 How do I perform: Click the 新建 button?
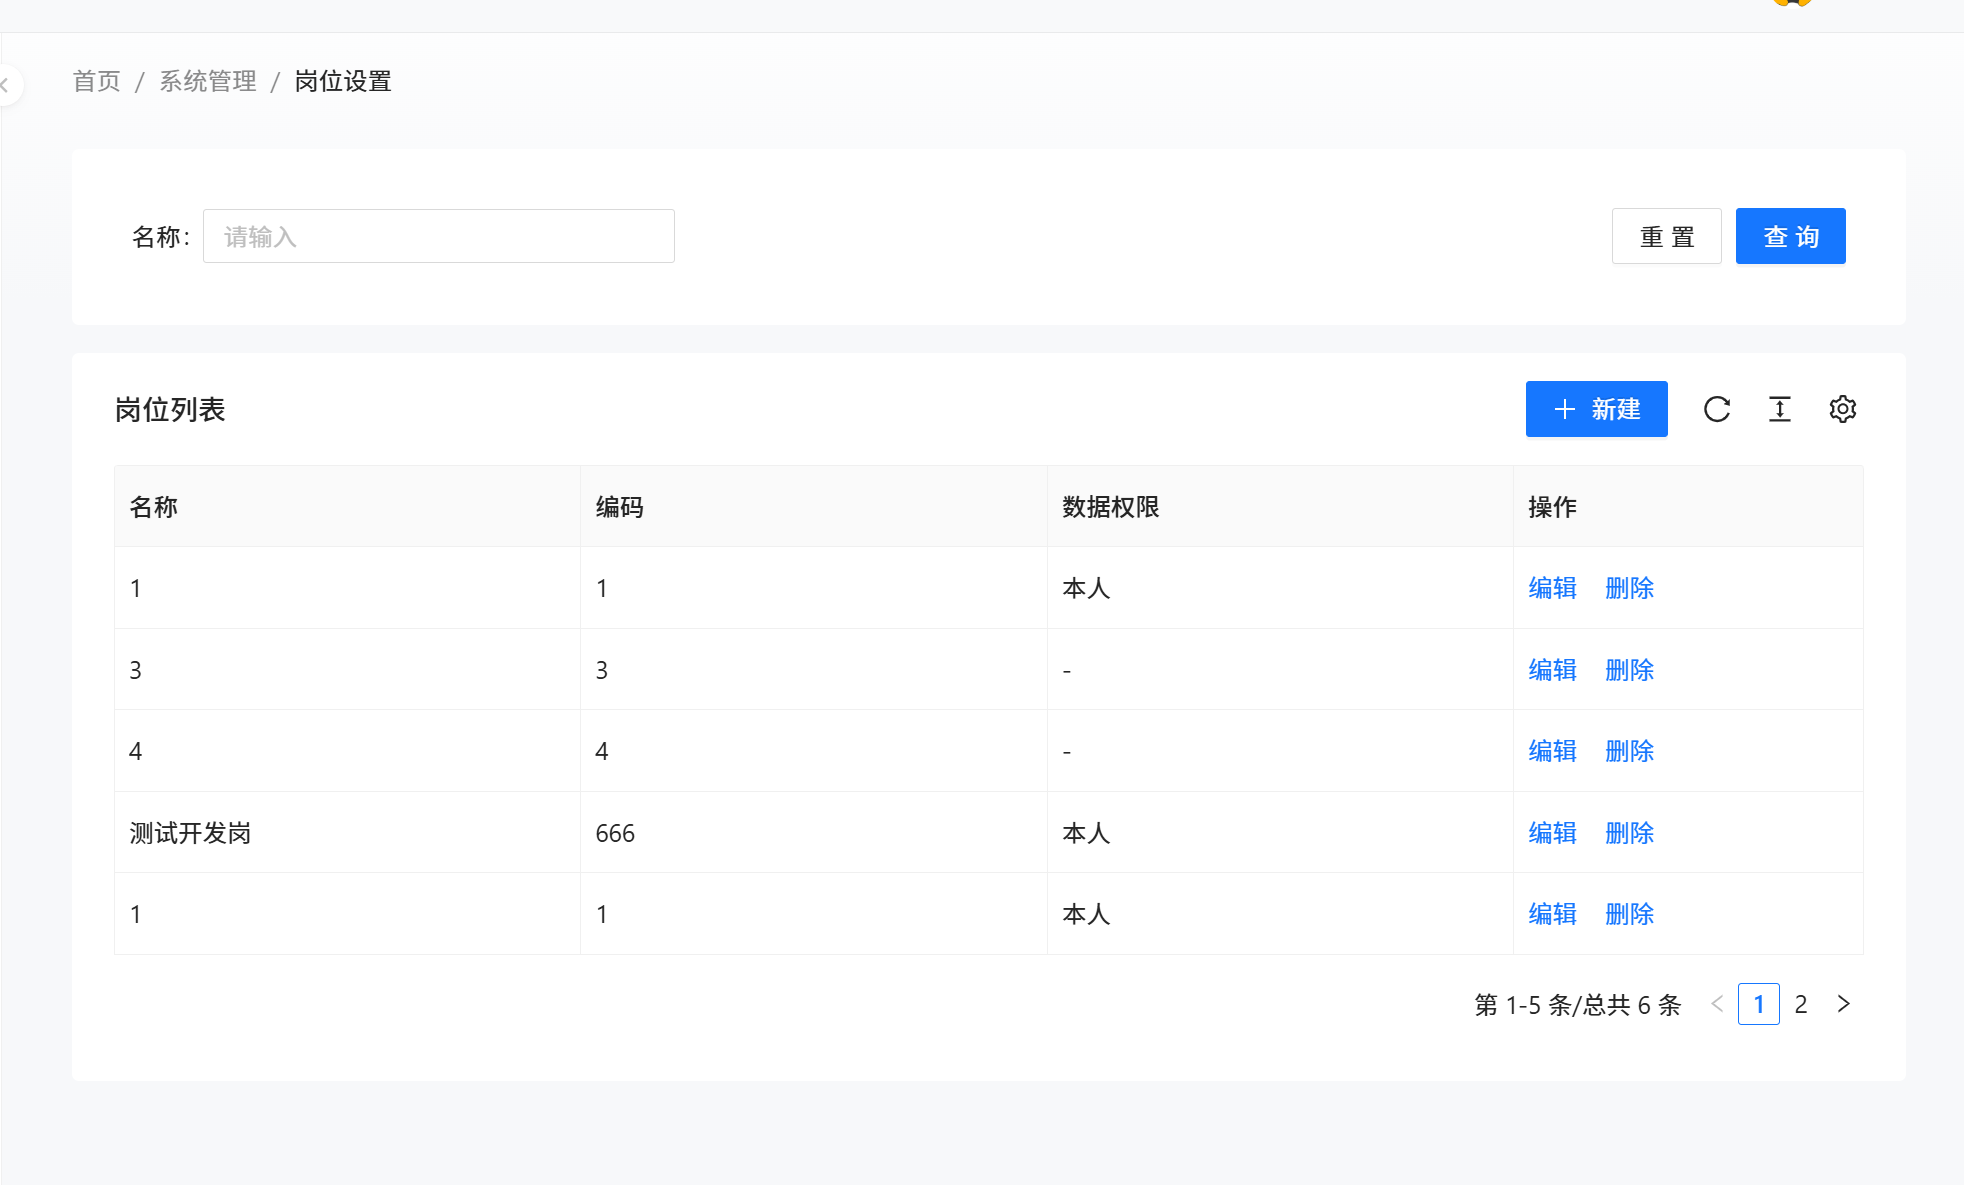(1596, 409)
